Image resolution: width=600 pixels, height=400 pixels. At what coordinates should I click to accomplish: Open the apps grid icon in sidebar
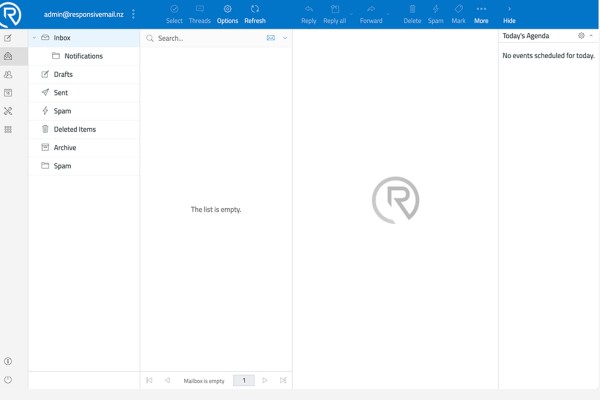coord(8,130)
